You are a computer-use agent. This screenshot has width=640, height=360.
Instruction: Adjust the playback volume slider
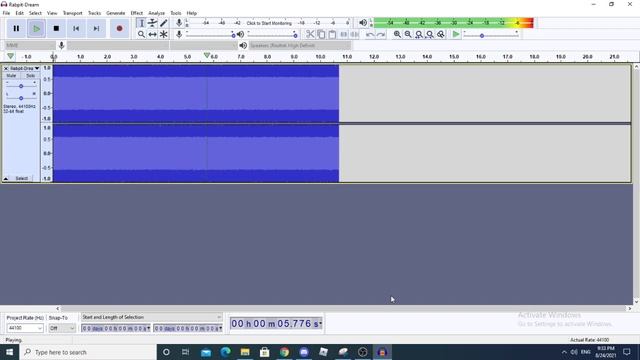(x=272, y=36)
